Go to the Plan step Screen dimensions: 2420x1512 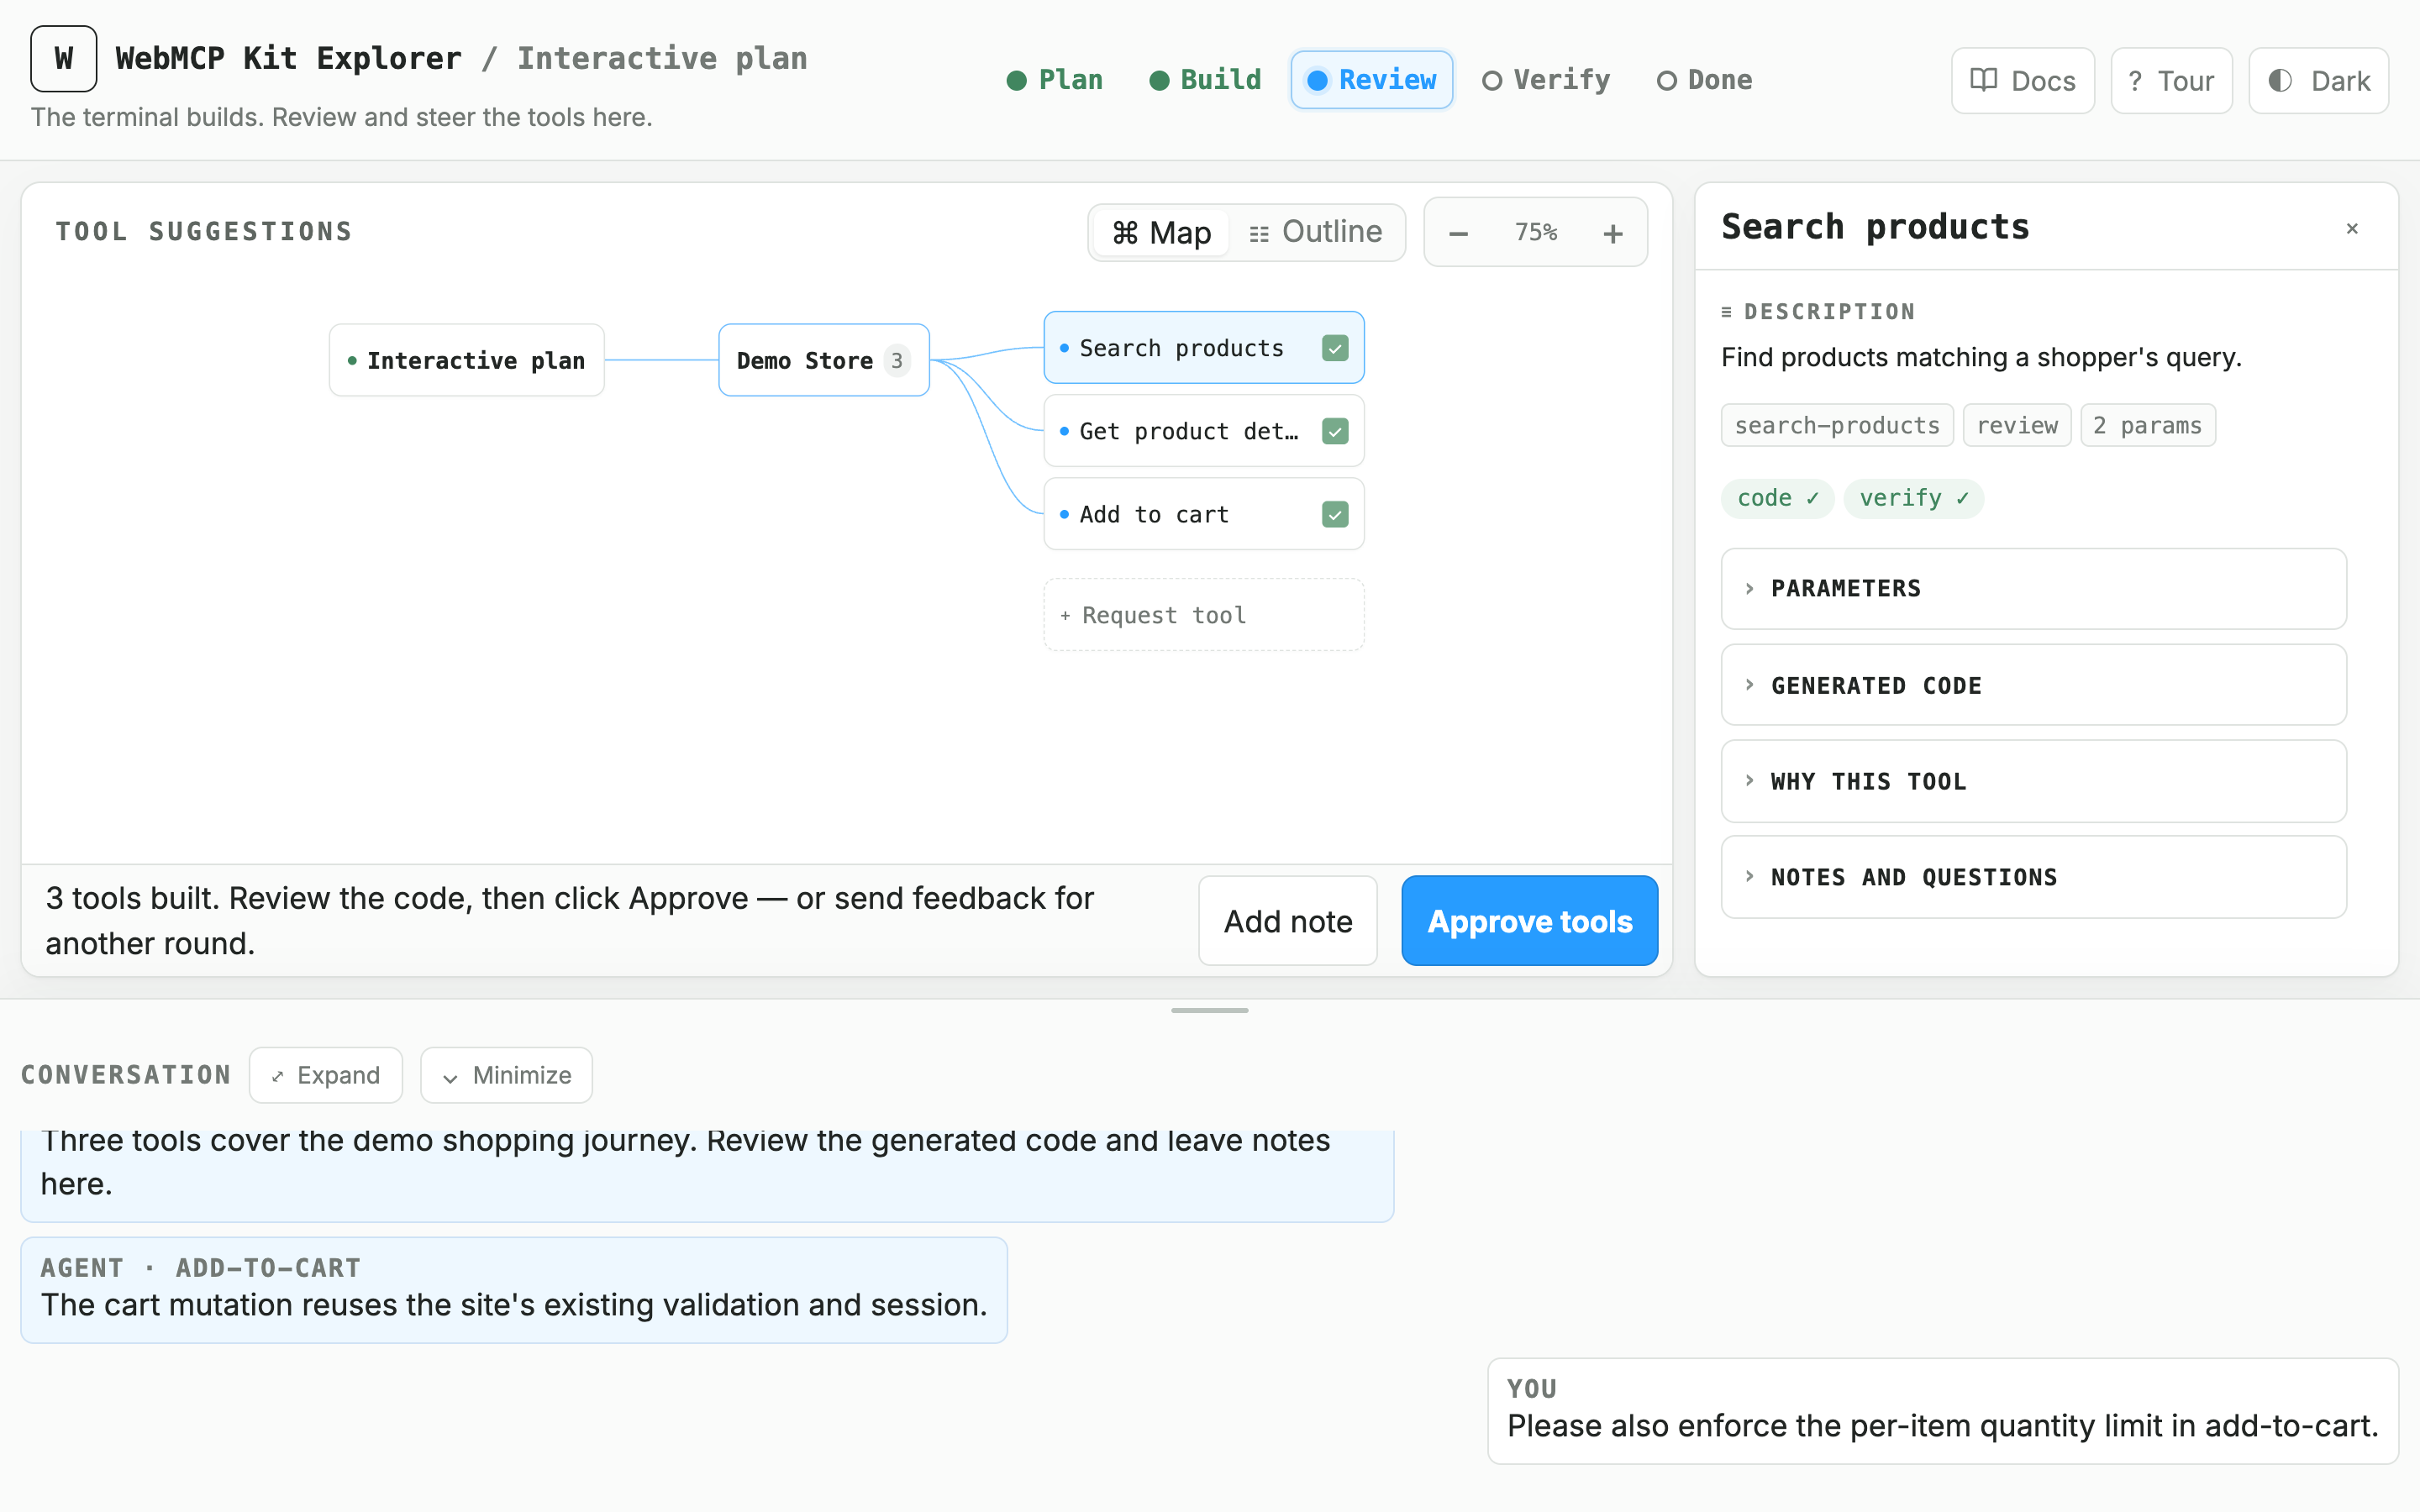tap(1055, 80)
